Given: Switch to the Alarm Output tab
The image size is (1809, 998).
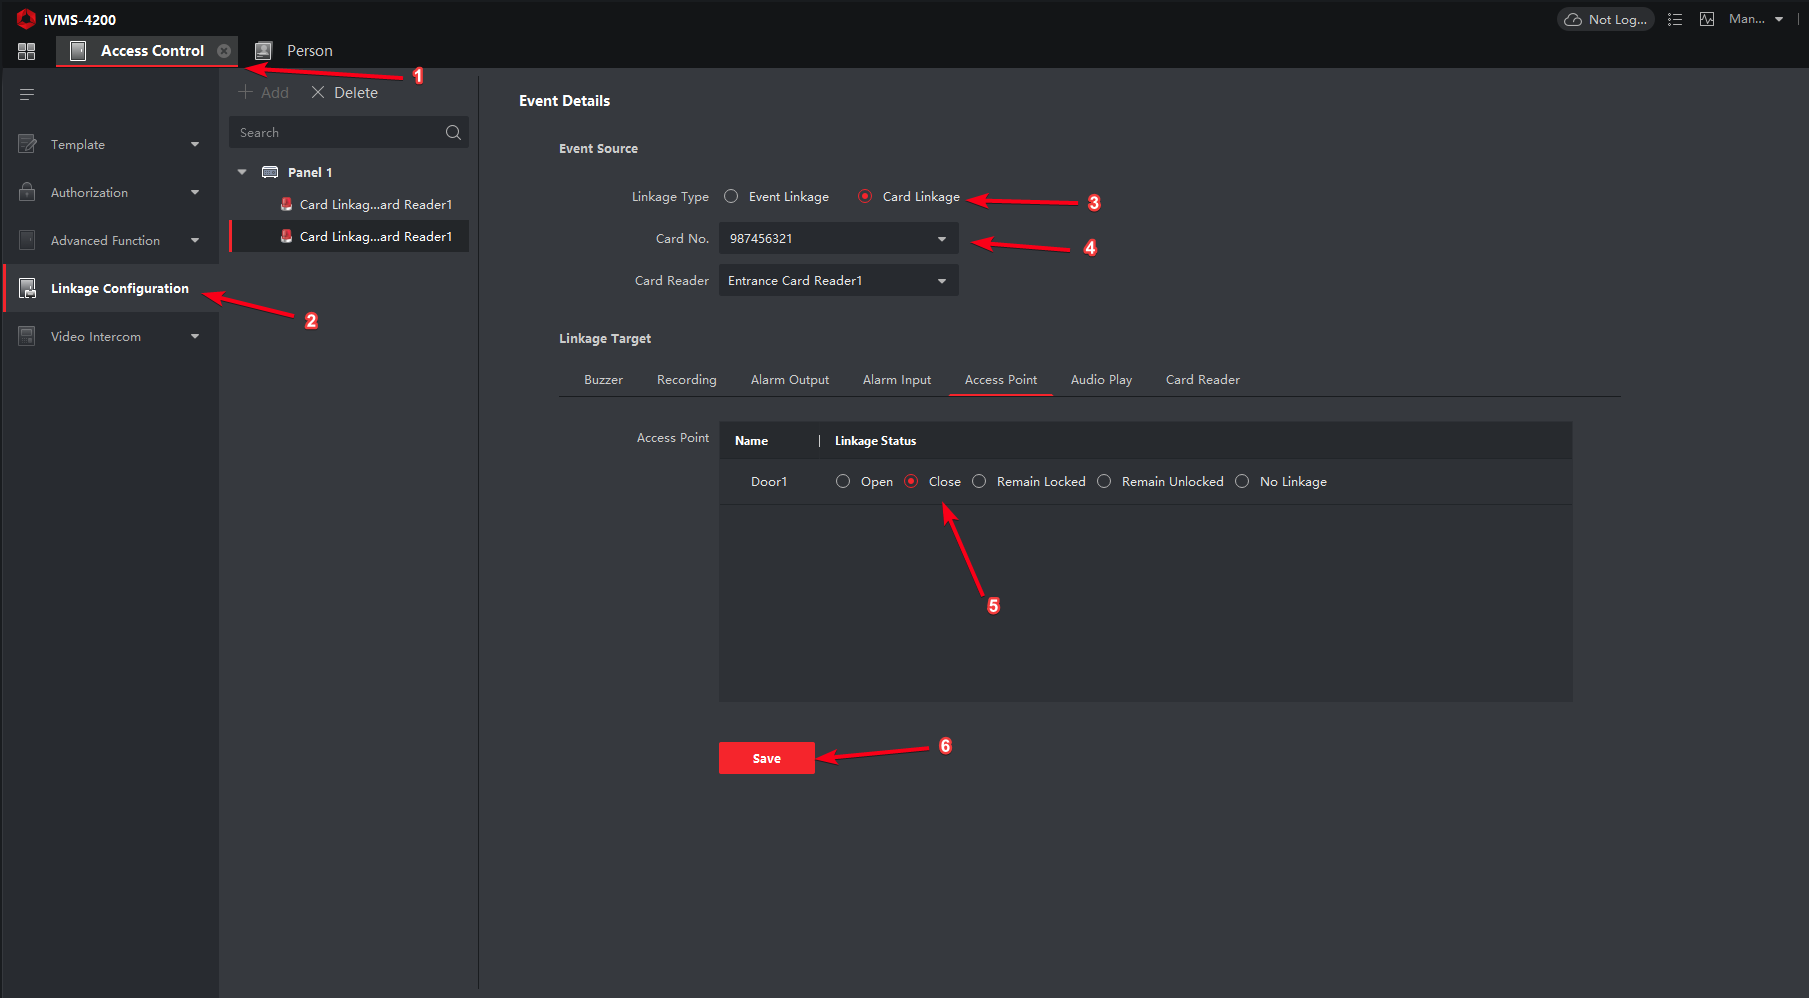Looking at the screenshot, I should tap(790, 380).
